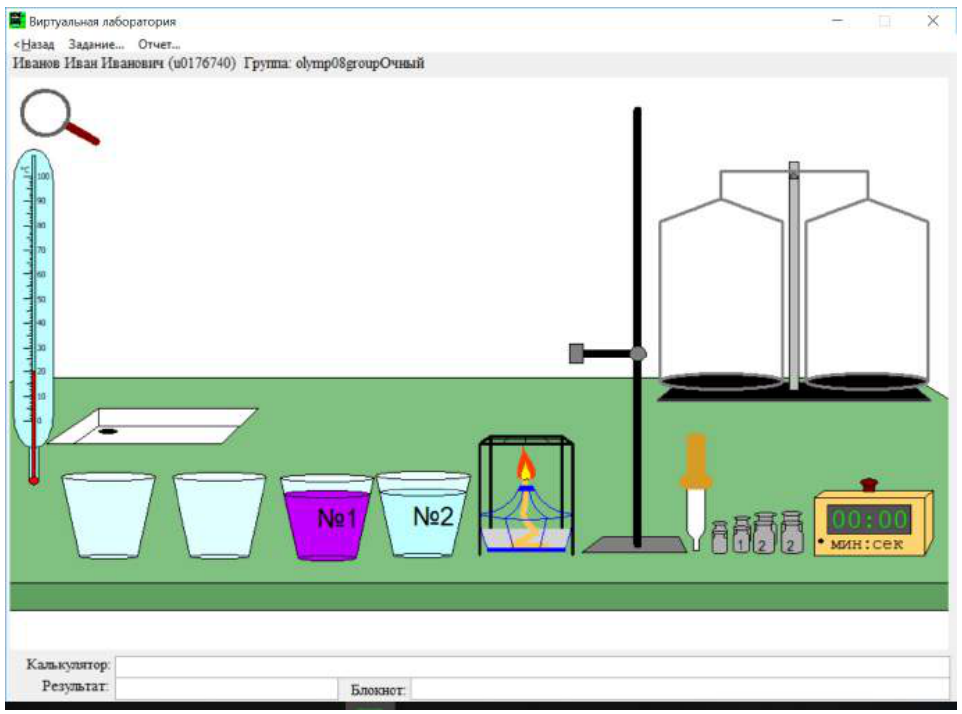The image size is (962, 714).
Task: Focus the Блокнот notes field
Action: pos(680,688)
